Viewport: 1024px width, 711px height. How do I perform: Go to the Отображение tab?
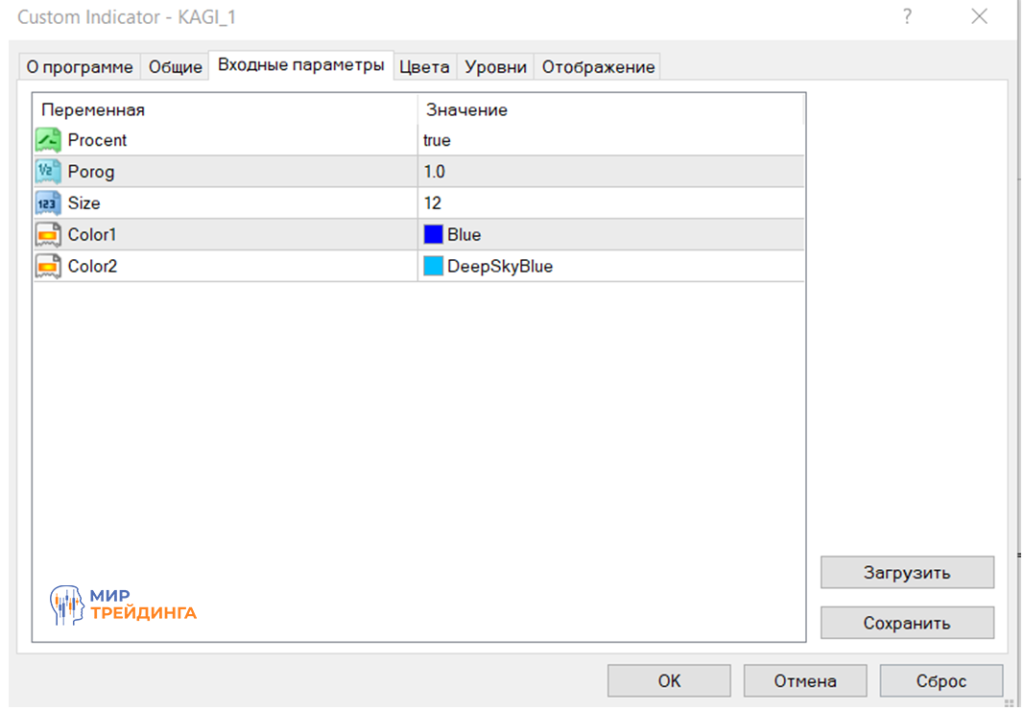tap(598, 67)
